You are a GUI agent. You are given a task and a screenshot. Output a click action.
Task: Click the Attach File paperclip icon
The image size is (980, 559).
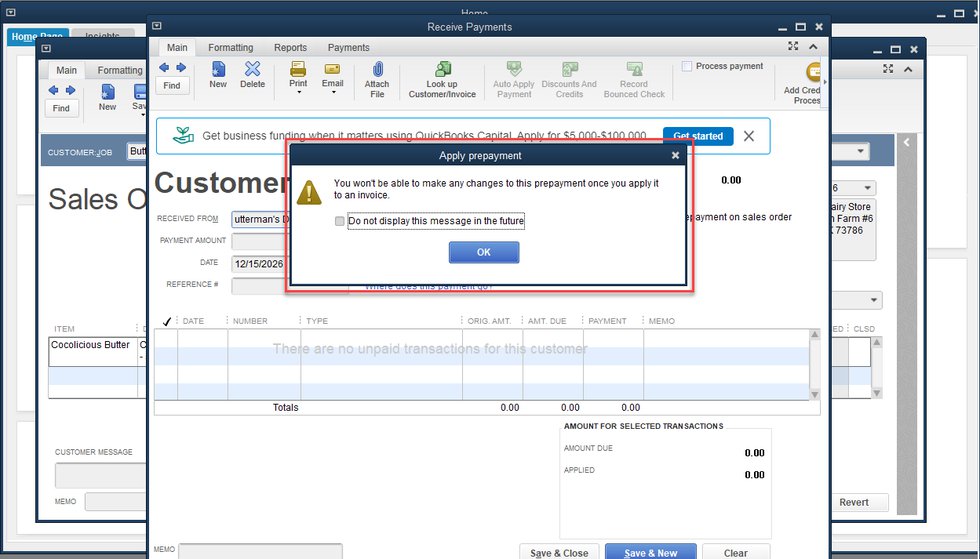pos(377,76)
